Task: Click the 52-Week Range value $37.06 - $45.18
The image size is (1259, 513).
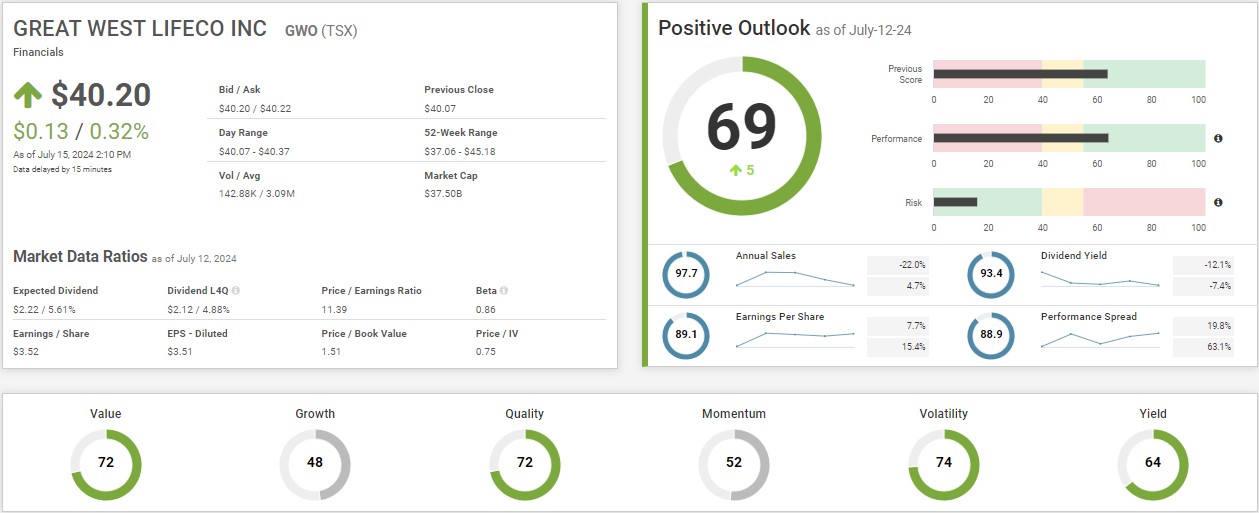Action: [460, 151]
